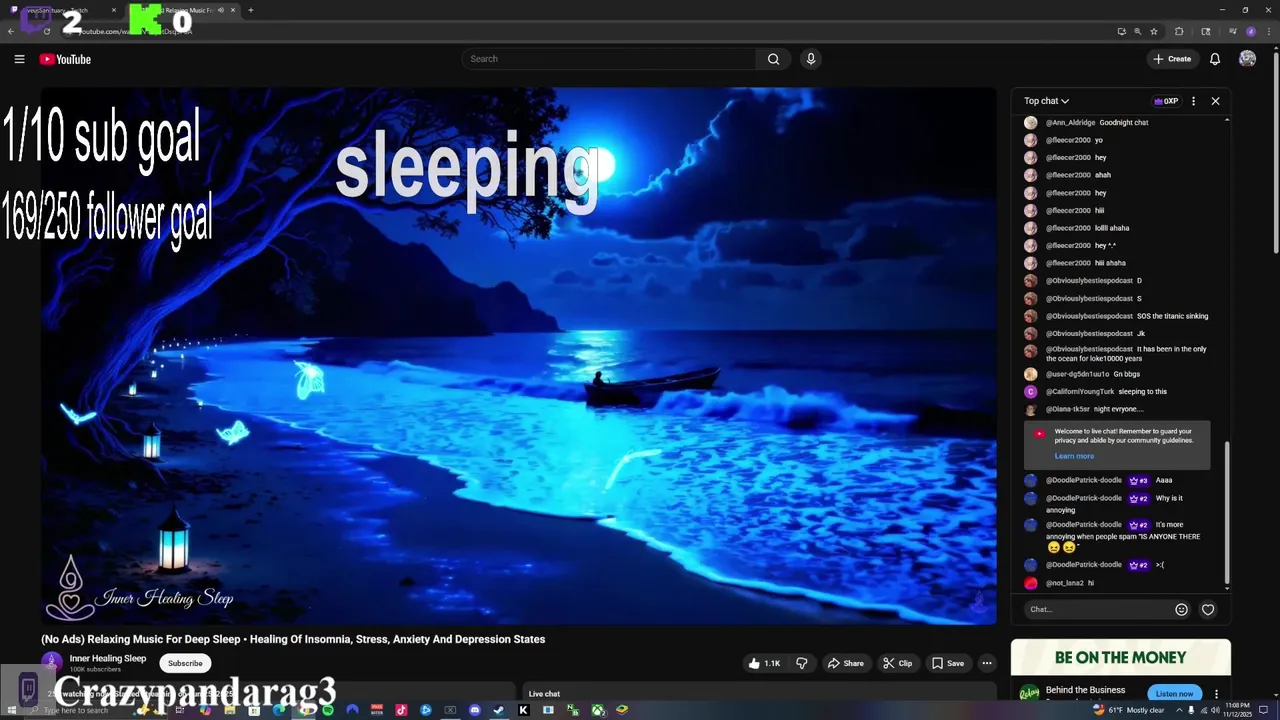Create a Clip of the video

click(x=897, y=663)
